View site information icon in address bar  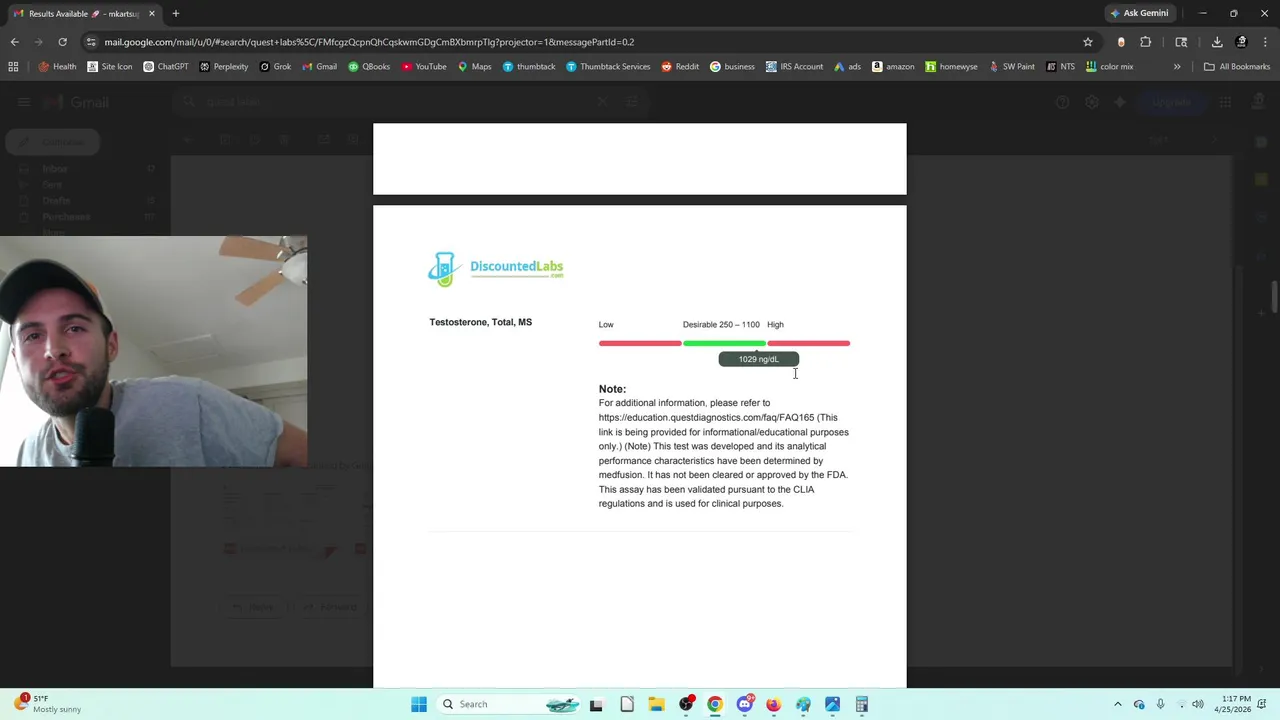pyautogui.click(x=92, y=42)
